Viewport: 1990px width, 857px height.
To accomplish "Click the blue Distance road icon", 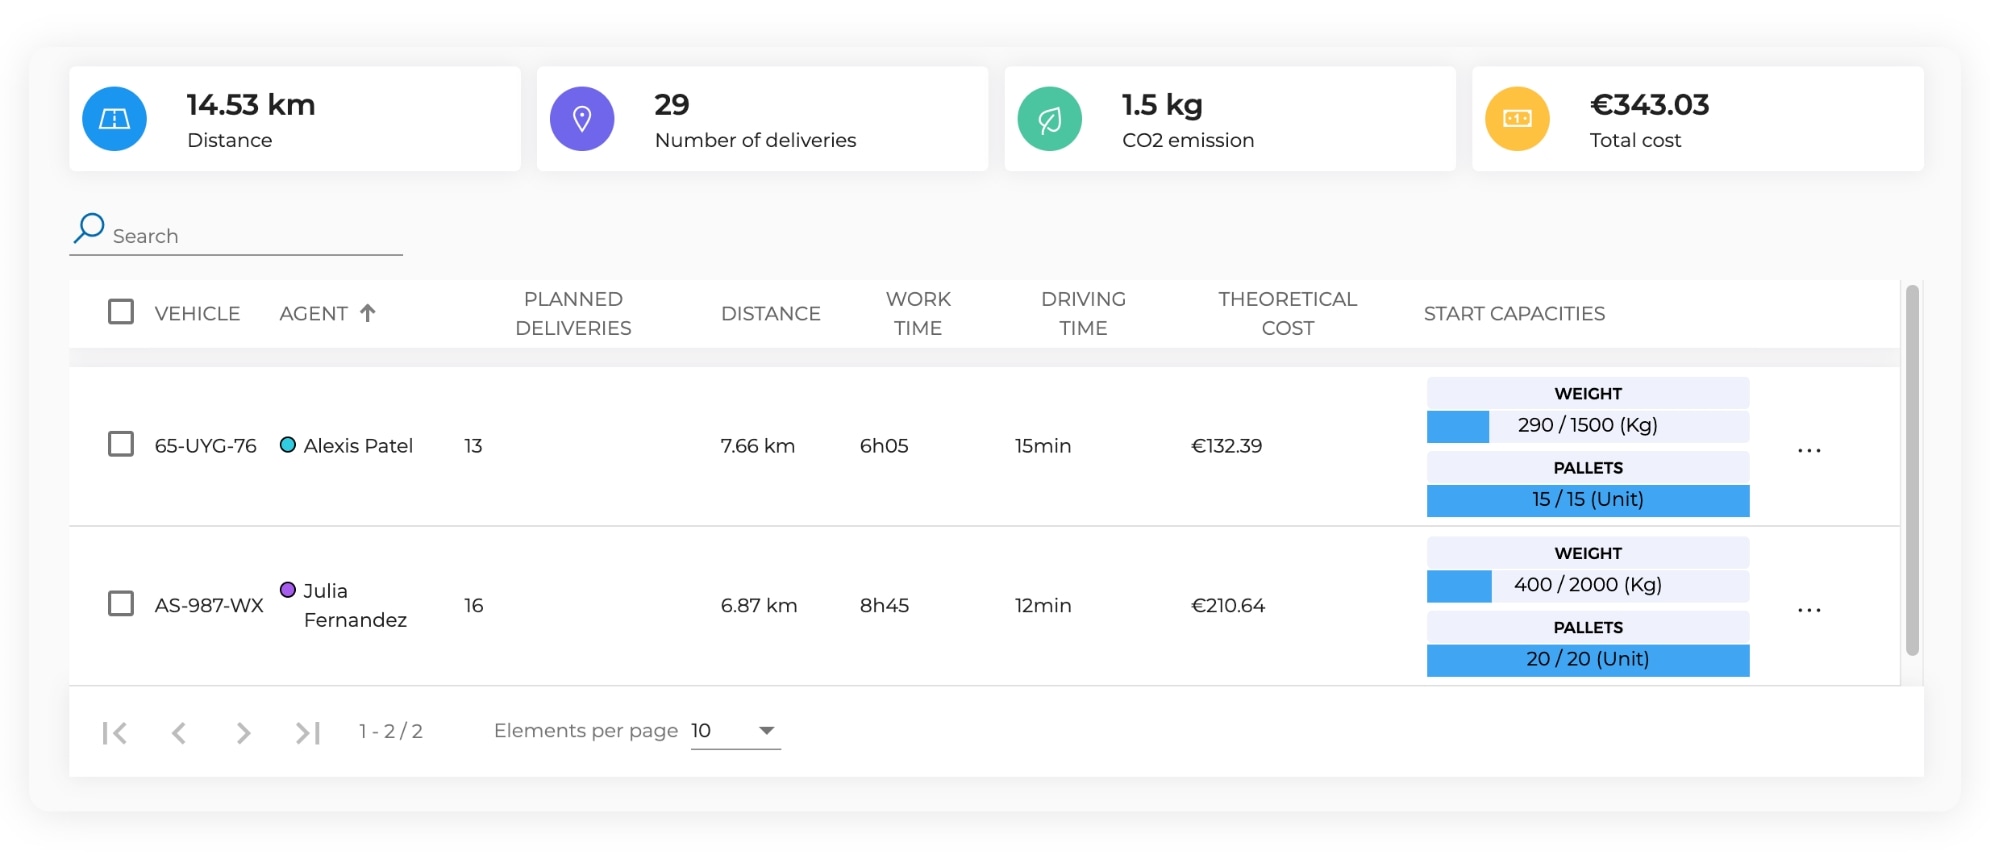I will pyautogui.click(x=114, y=119).
